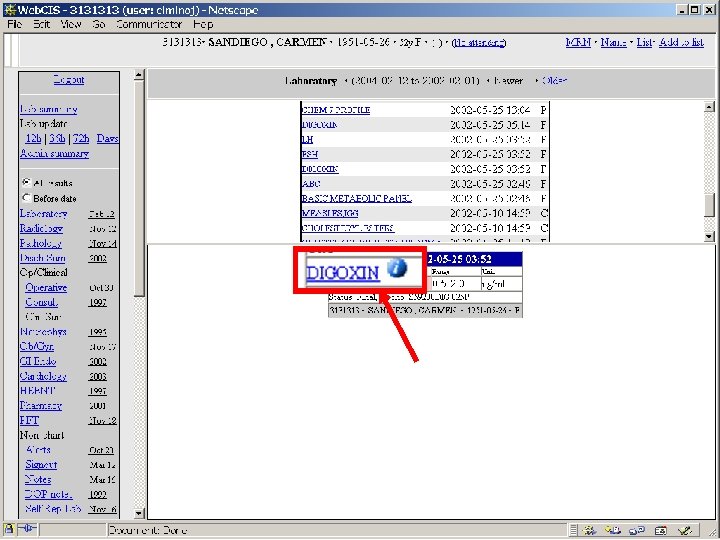Click the sidebar frame scroll-down arrow
The width and height of the screenshot is (720, 540).
[x=139, y=513]
